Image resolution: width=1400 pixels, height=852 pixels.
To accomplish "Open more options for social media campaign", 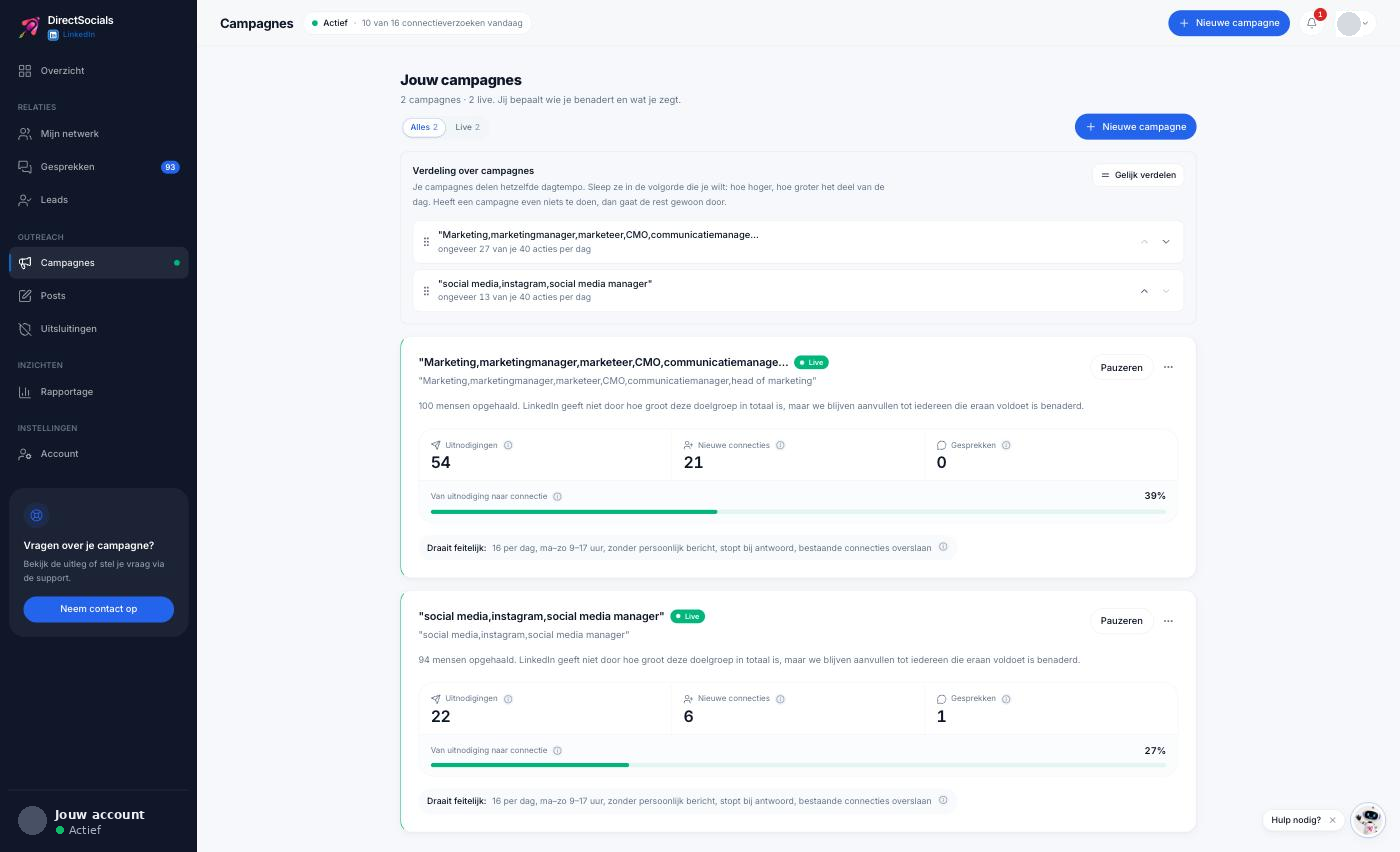I will (x=1168, y=621).
